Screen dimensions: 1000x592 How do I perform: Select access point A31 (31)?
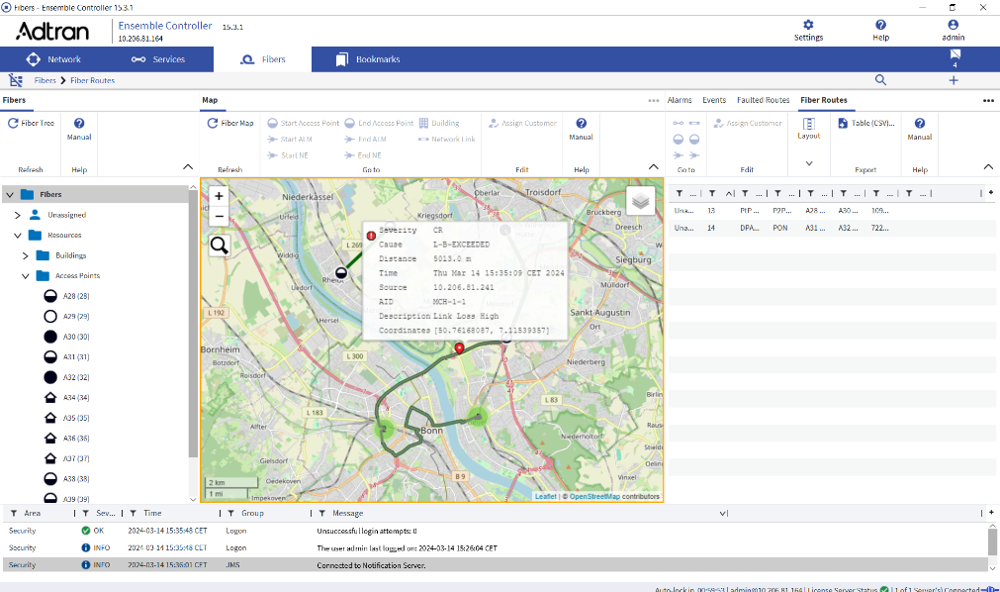click(66, 357)
